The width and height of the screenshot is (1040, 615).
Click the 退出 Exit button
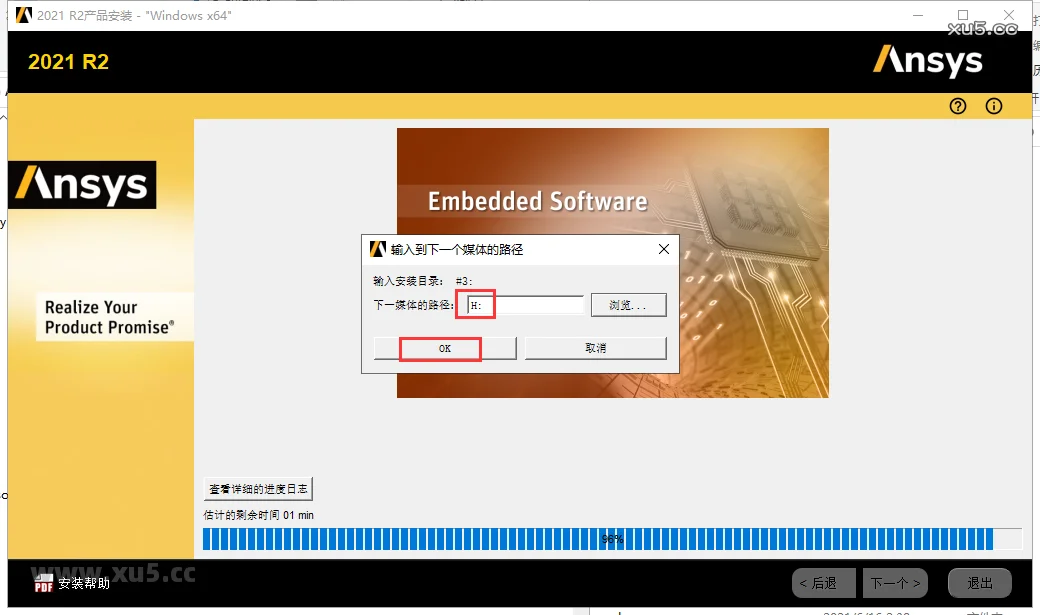pos(979,582)
